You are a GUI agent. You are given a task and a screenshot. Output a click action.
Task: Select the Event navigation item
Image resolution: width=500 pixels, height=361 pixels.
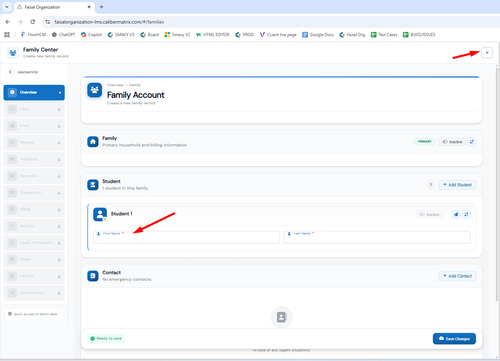(x=34, y=126)
